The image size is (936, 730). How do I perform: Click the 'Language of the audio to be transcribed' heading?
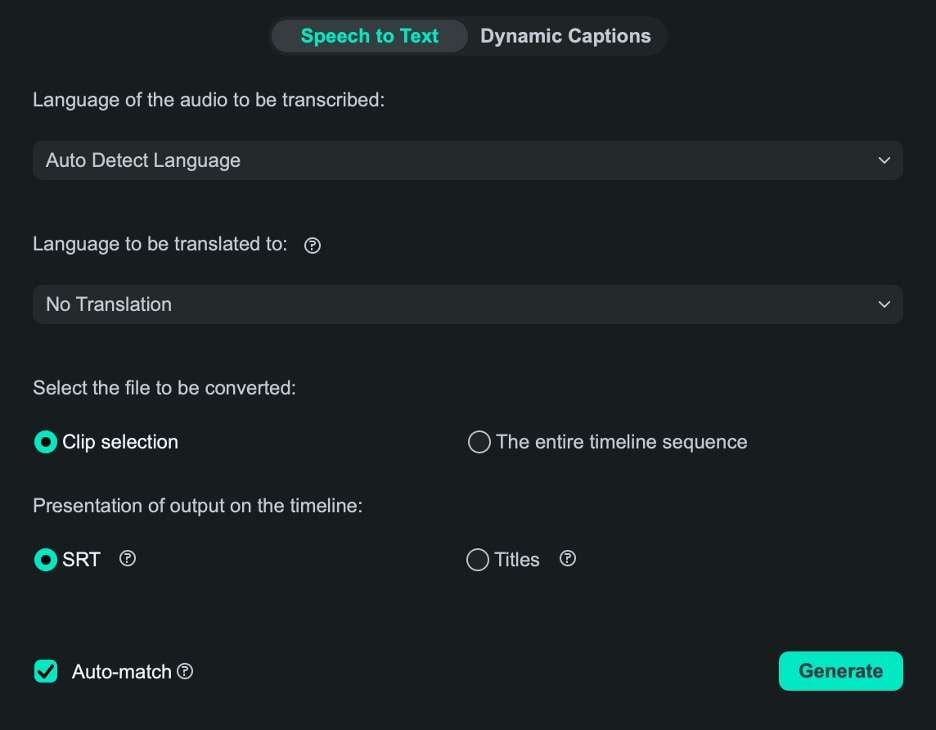(x=208, y=100)
